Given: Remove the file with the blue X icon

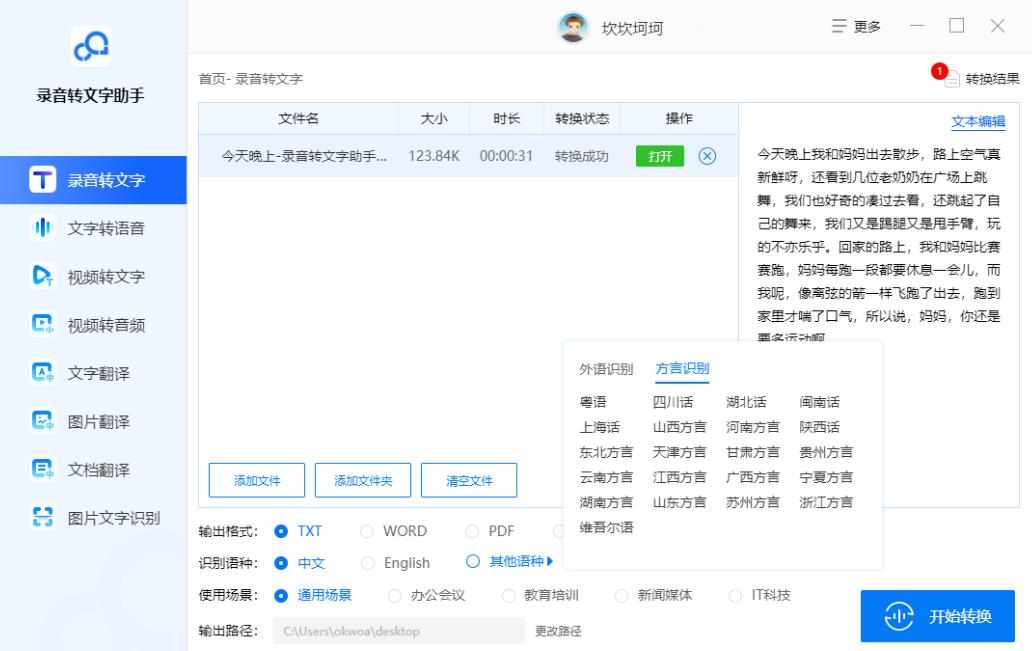Looking at the screenshot, I should point(707,156).
